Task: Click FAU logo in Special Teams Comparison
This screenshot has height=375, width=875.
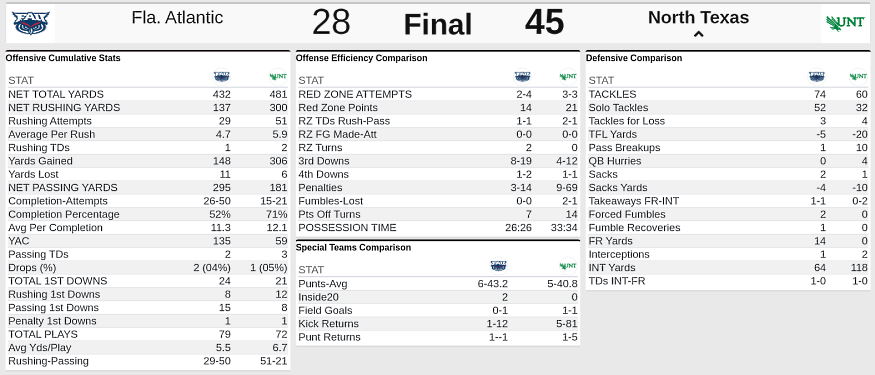Action: point(498,266)
